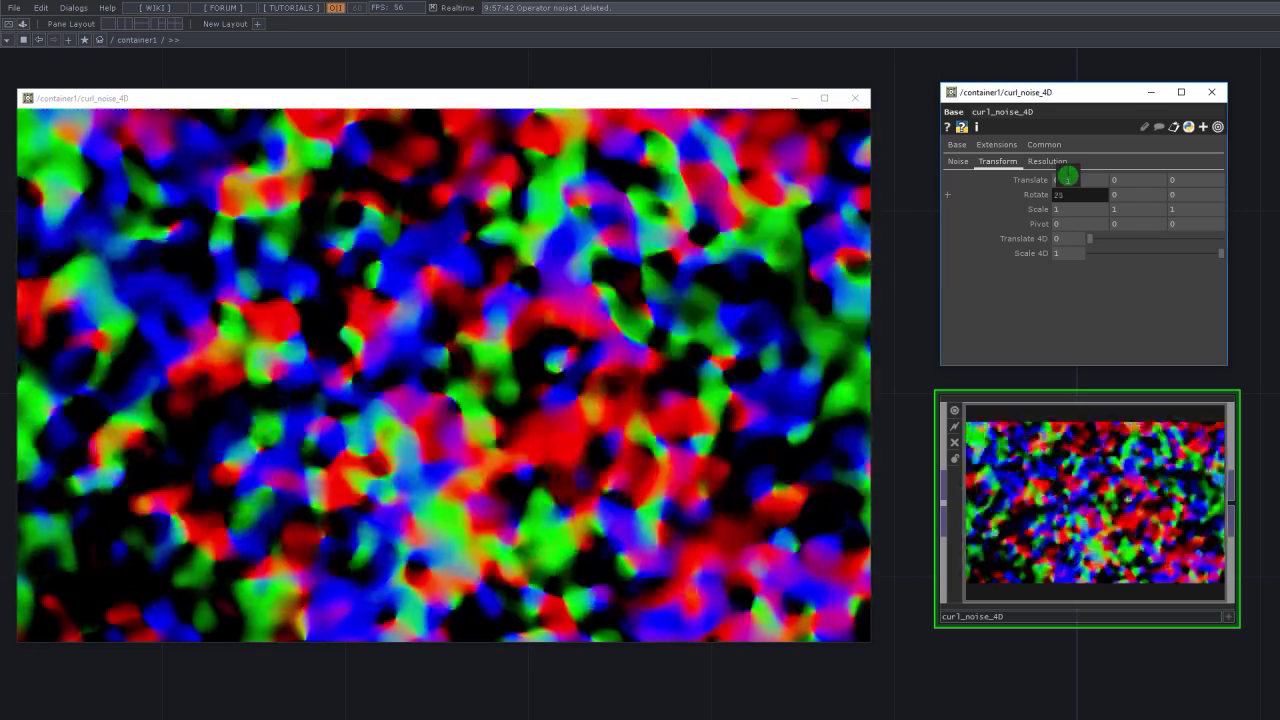Toggle the Realtime checkbox

(x=433, y=8)
